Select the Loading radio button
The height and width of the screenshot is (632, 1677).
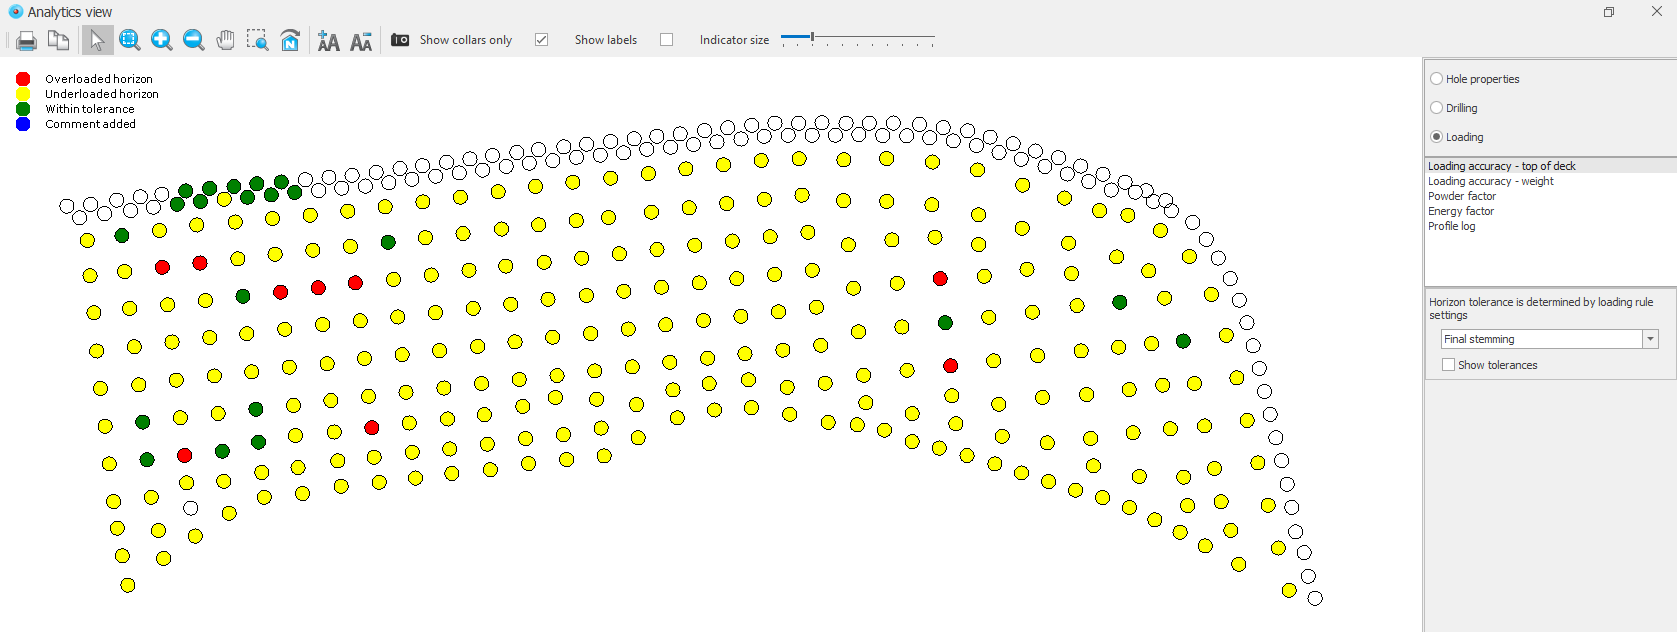click(x=1437, y=137)
